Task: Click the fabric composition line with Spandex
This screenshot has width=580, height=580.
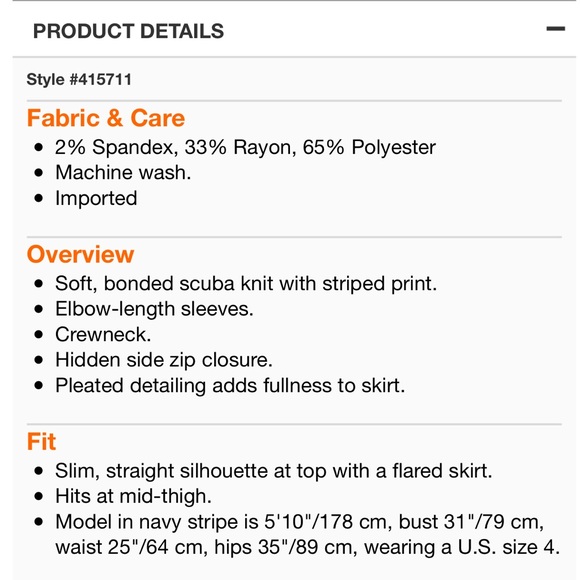Action: pyautogui.click(x=245, y=147)
